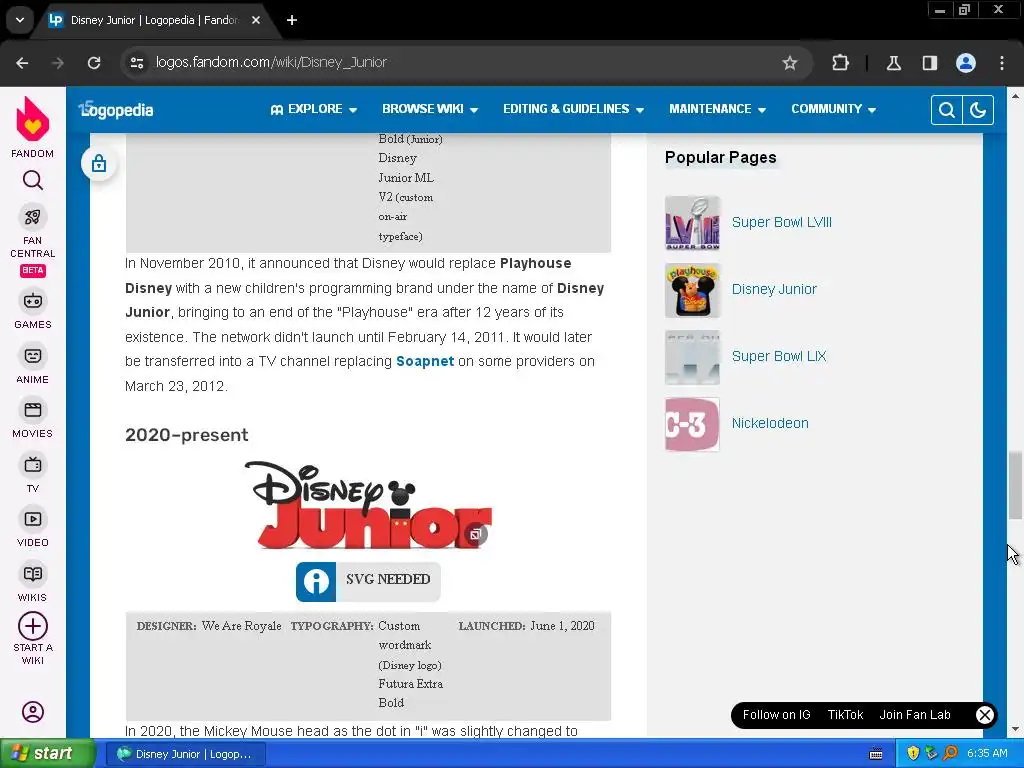
Task: Open a new browser tab
Action: point(292,20)
